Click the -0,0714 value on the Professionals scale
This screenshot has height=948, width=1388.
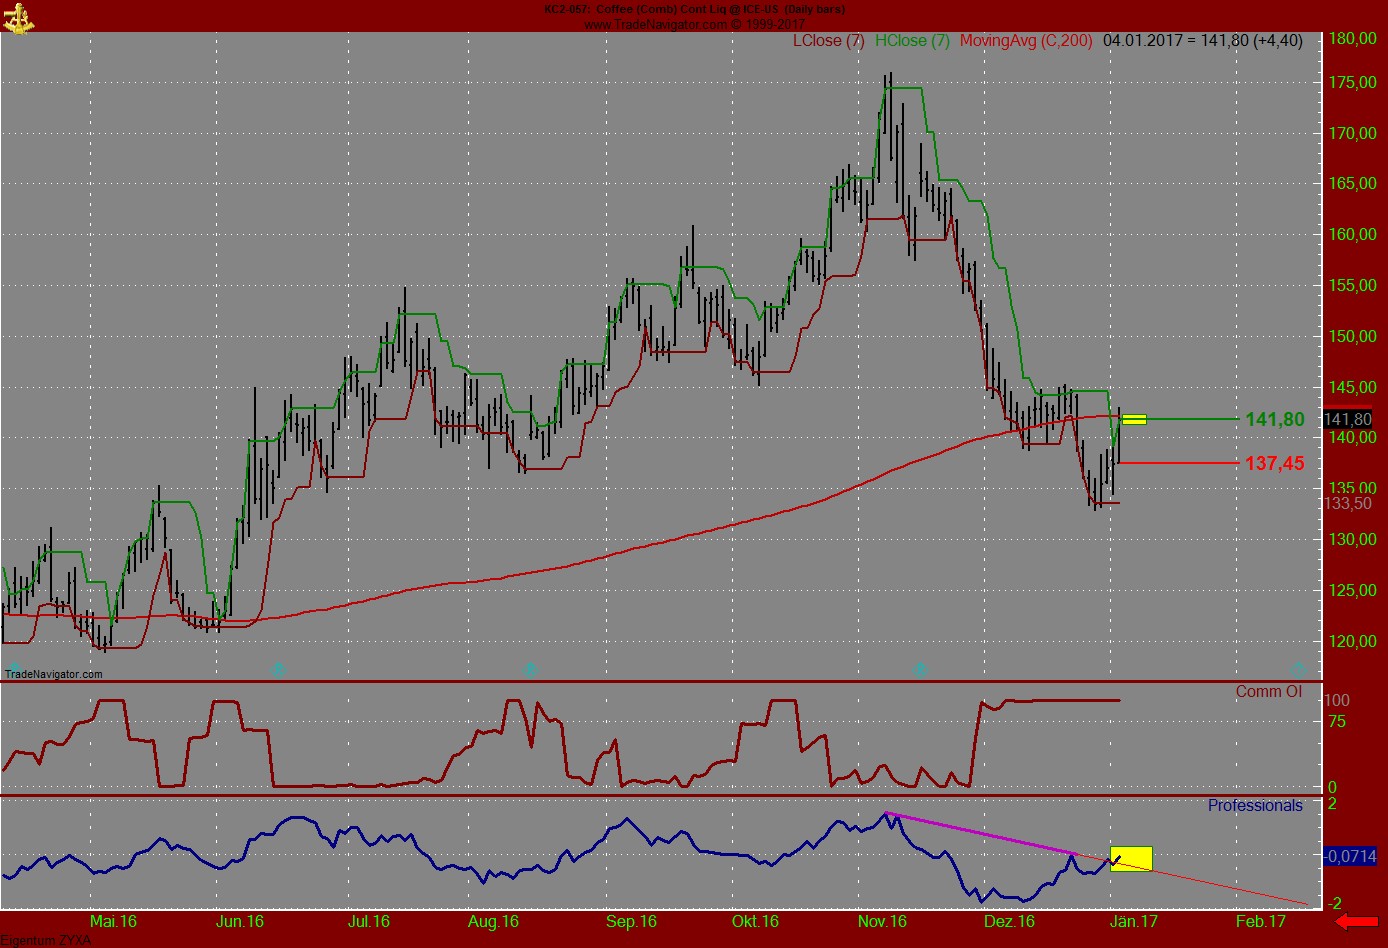tap(1349, 855)
